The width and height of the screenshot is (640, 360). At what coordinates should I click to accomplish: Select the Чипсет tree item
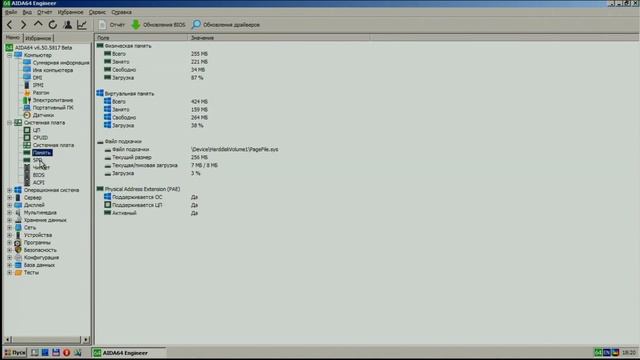coord(41,167)
